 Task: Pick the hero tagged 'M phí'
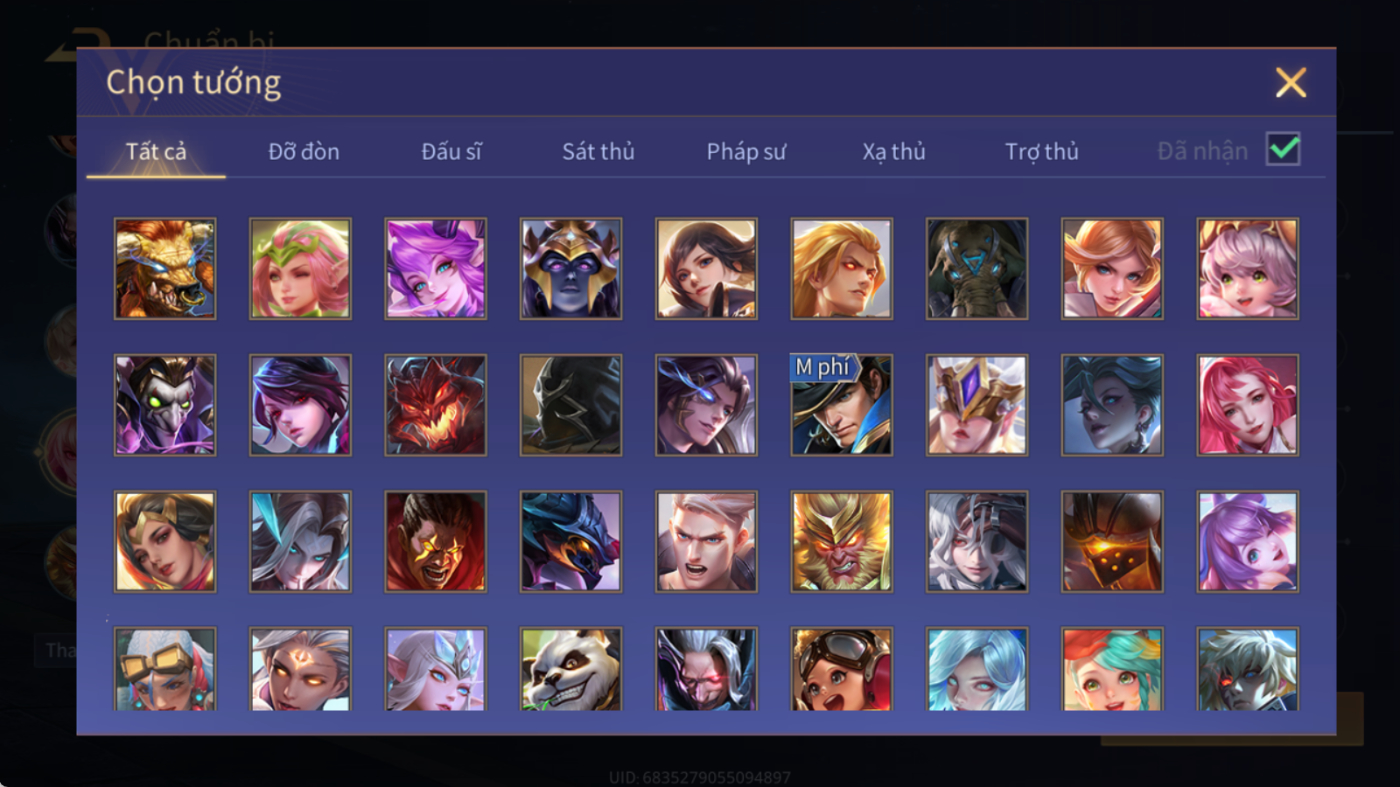842,405
